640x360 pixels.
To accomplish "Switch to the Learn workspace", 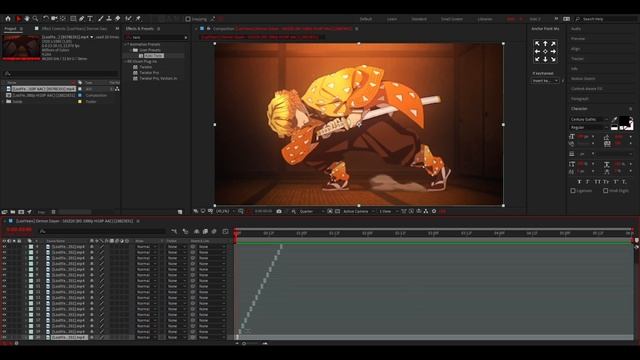I will tap(392, 19).
